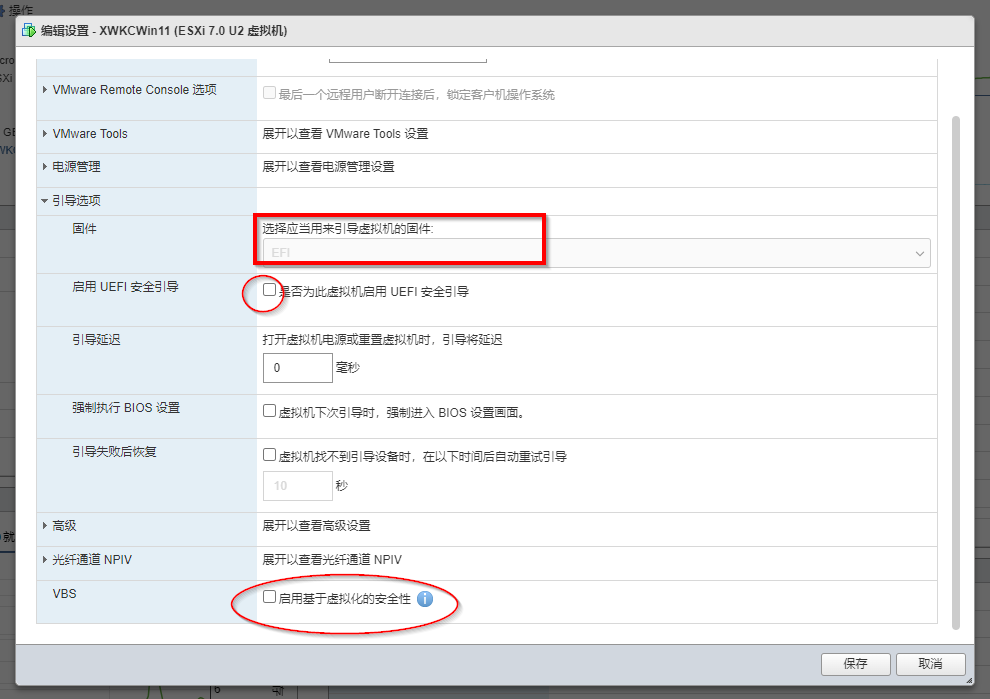Expand the 高级 section
The height and width of the screenshot is (699, 990).
(x=45, y=525)
